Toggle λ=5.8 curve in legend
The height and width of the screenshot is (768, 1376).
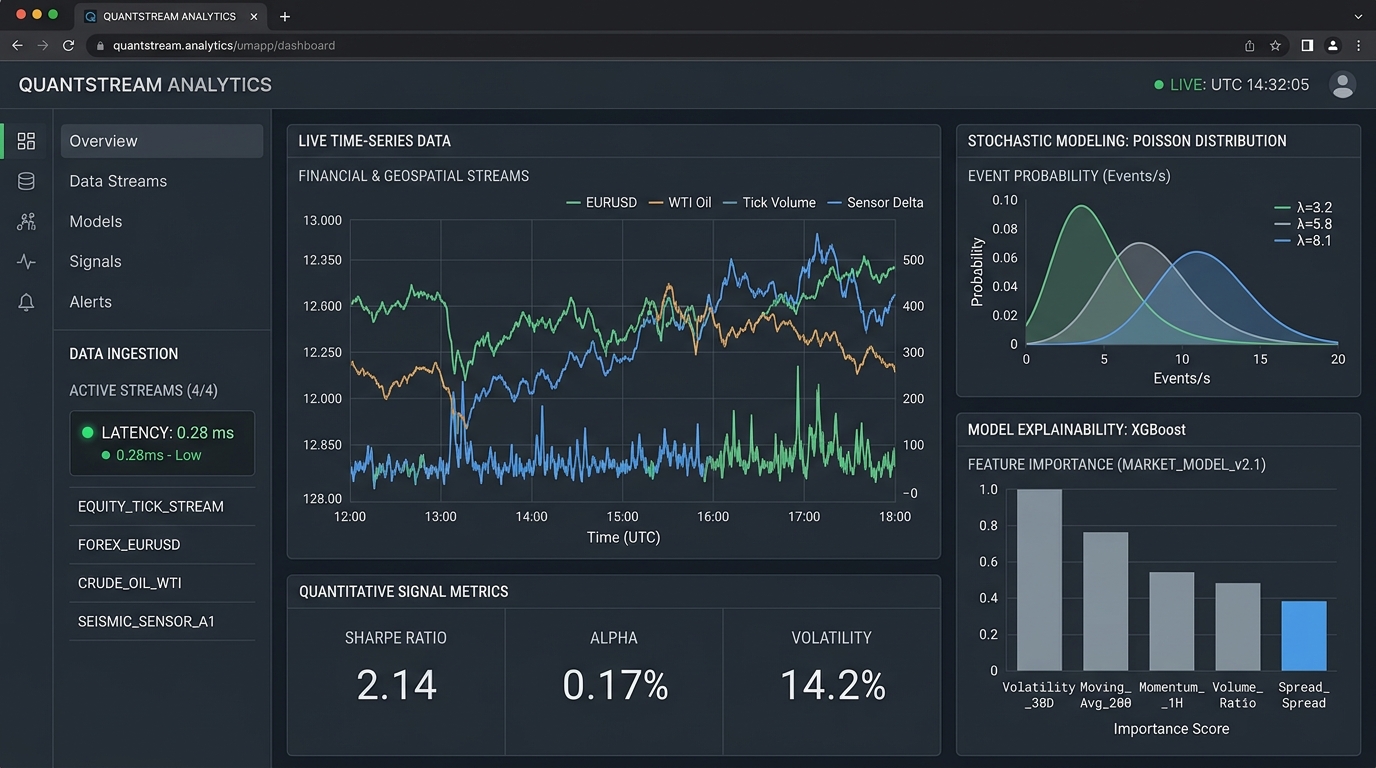point(1303,224)
